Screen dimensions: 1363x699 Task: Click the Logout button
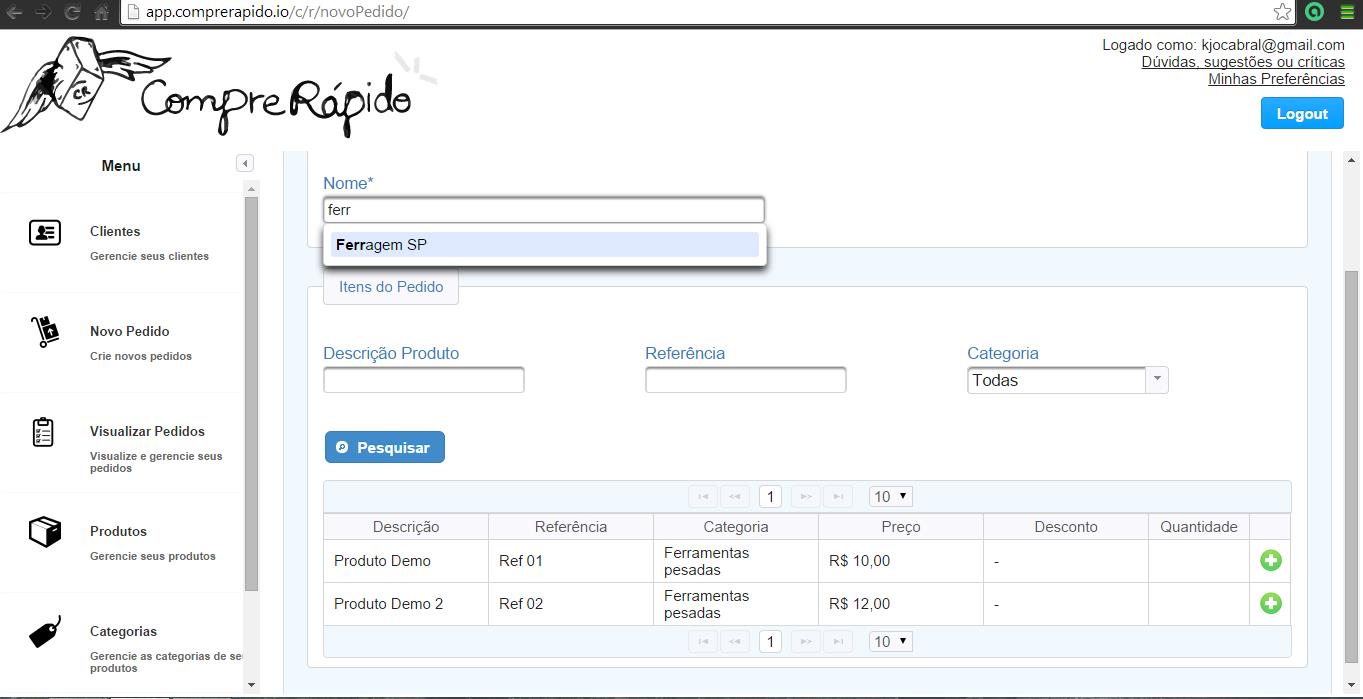1302,114
